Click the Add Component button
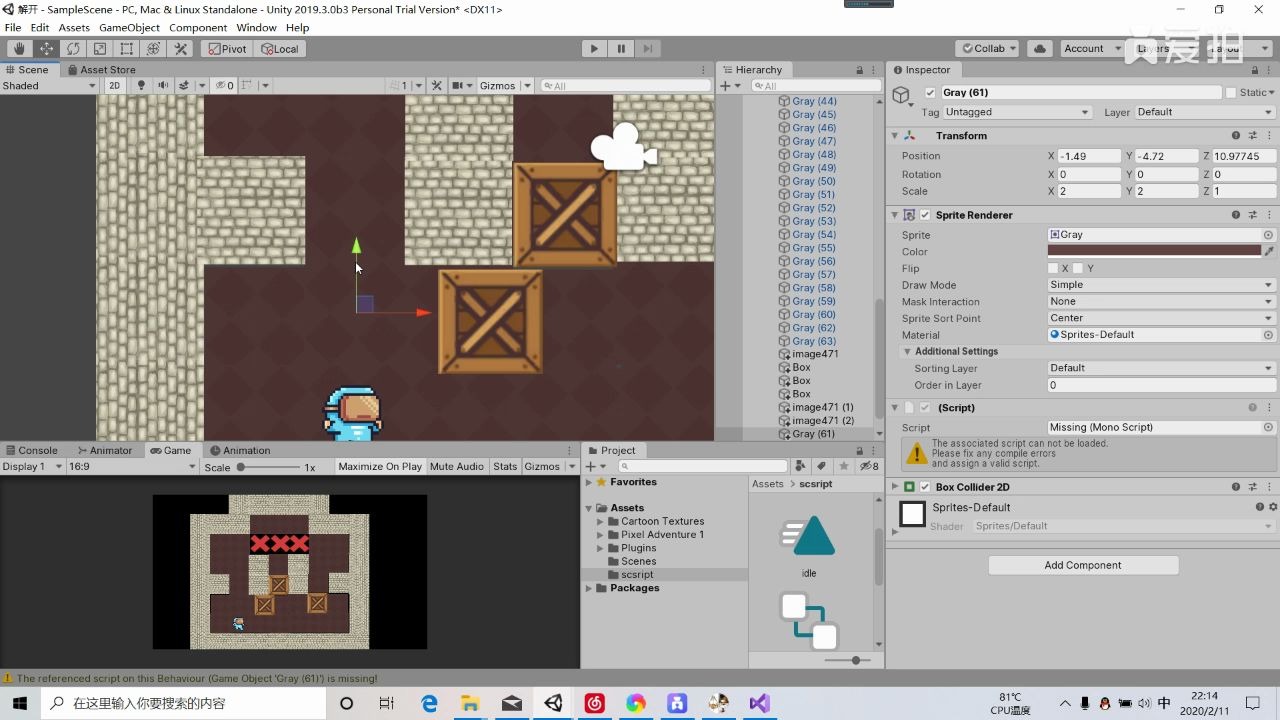 coord(1083,565)
